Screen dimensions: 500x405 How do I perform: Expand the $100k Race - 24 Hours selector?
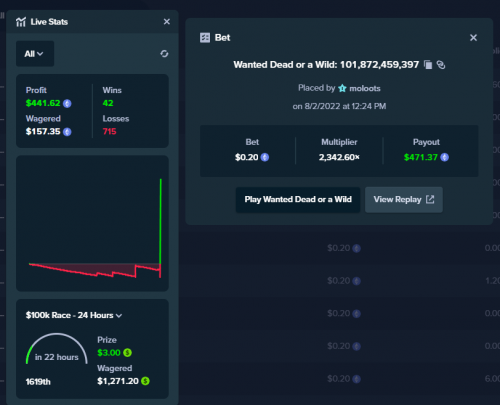tap(74, 315)
